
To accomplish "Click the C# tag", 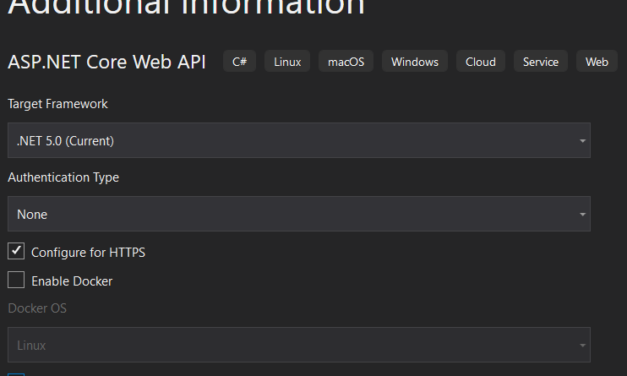I will [x=240, y=62].
